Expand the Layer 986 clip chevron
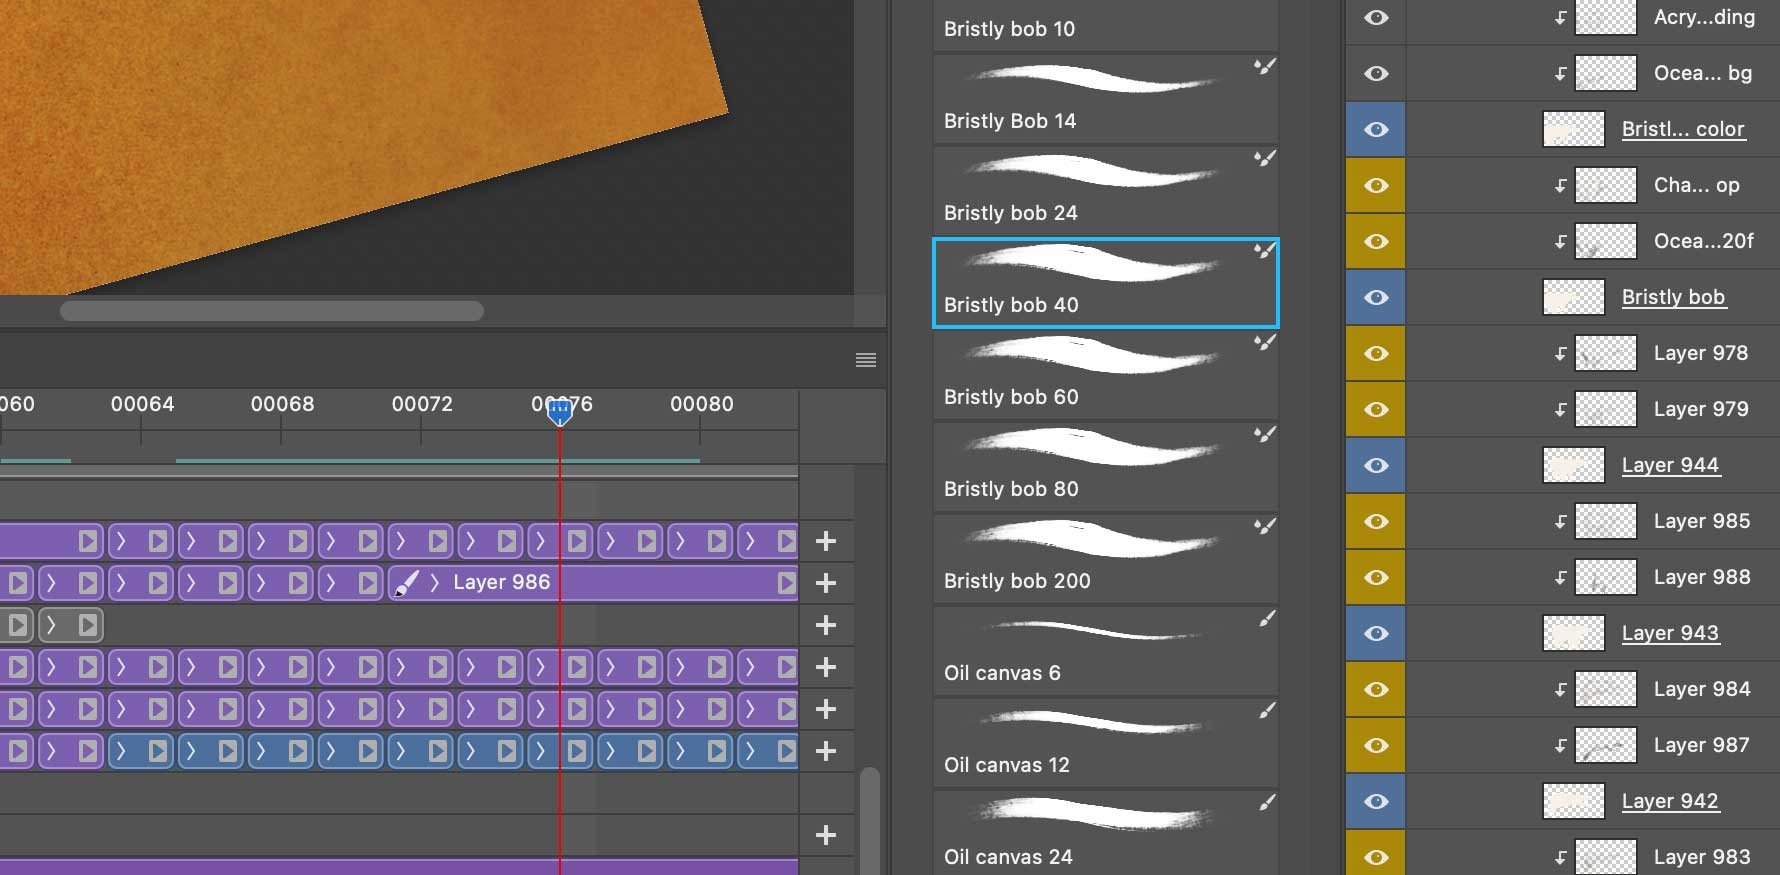This screenshot has height=875, width=1780. pyautogui.click(x=435, y=583)
